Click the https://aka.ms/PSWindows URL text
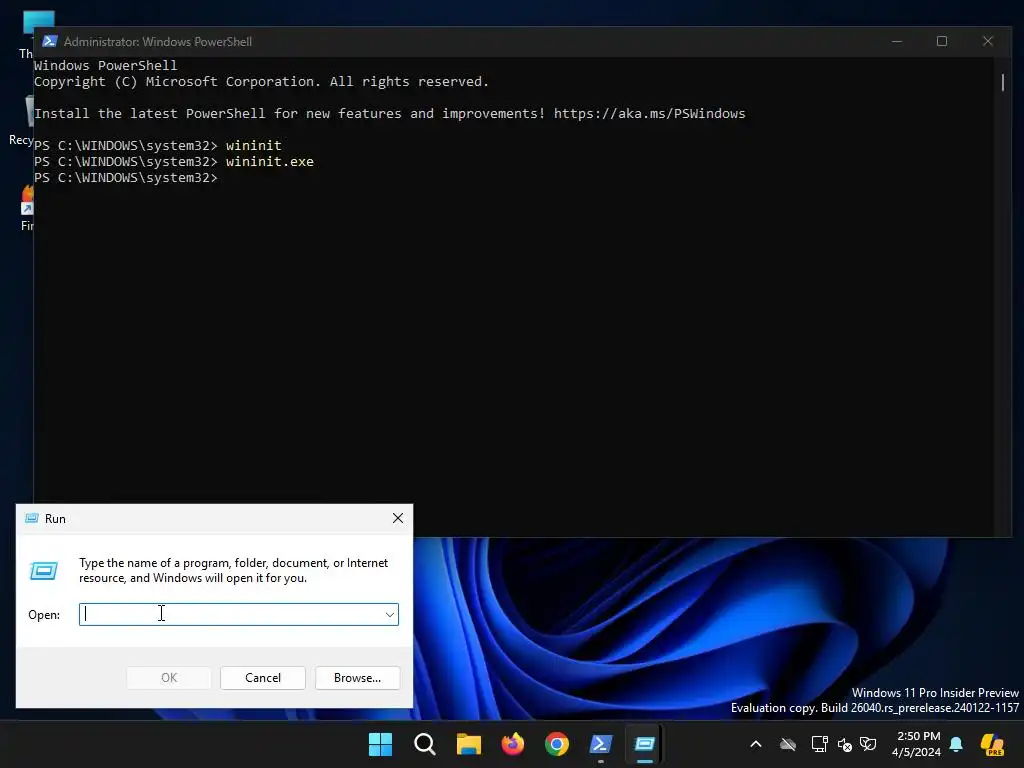Image resolution: width=1024 pixels, height=768 pixels. point(649,113)
